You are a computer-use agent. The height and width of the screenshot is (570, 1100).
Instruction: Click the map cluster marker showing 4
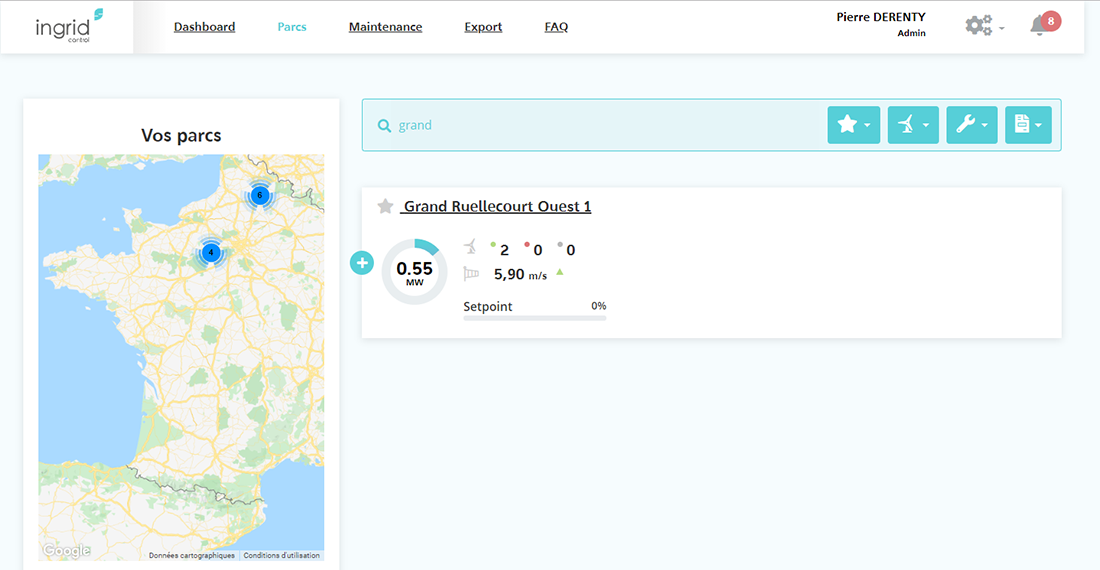click(211, 252)
